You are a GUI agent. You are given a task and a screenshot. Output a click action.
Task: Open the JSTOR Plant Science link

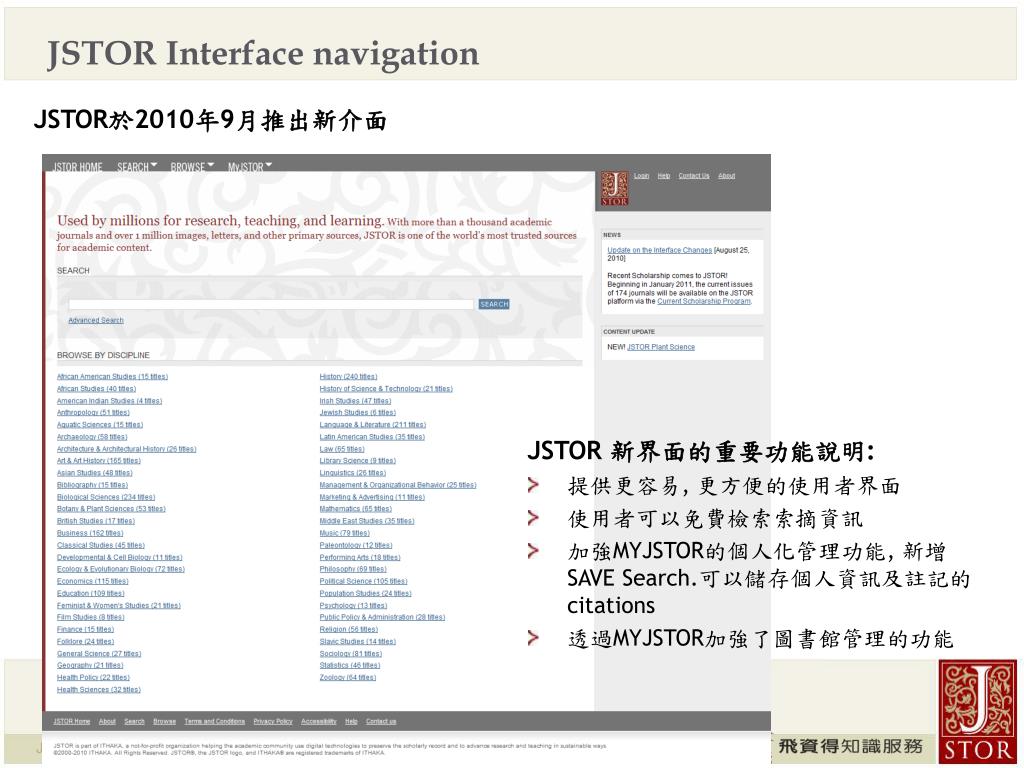[661, 347]
